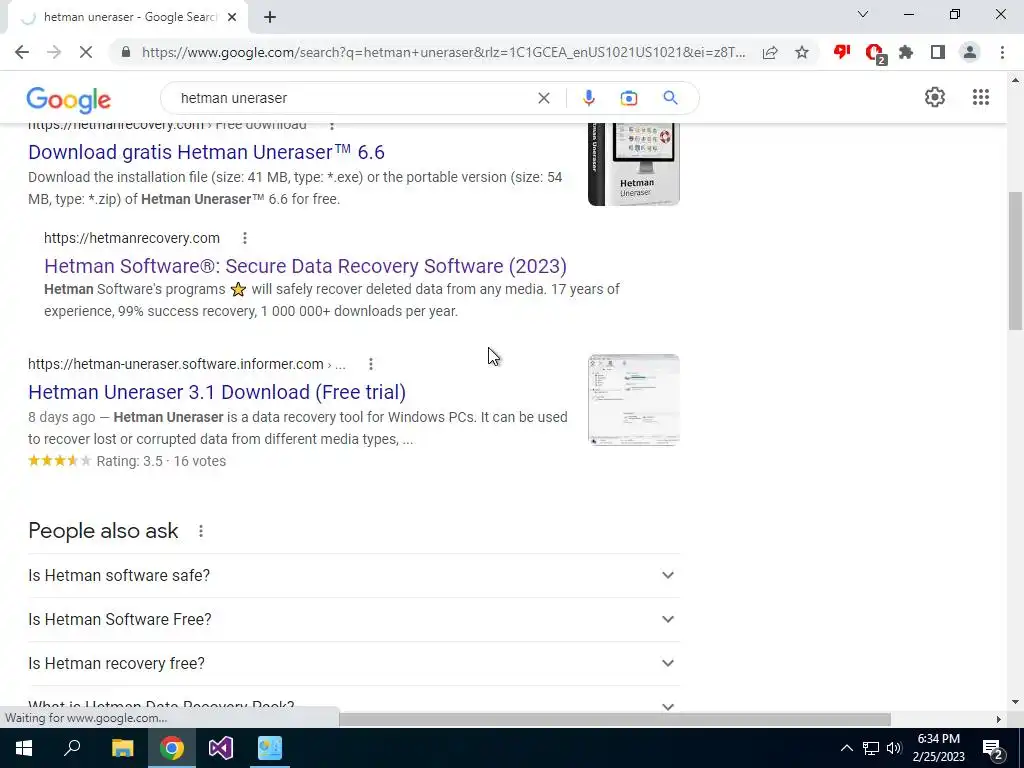Open the Extensions puzzle menu
This screenshot has height=768, width=1024.
pyautogui.click(x=906, y=52)
